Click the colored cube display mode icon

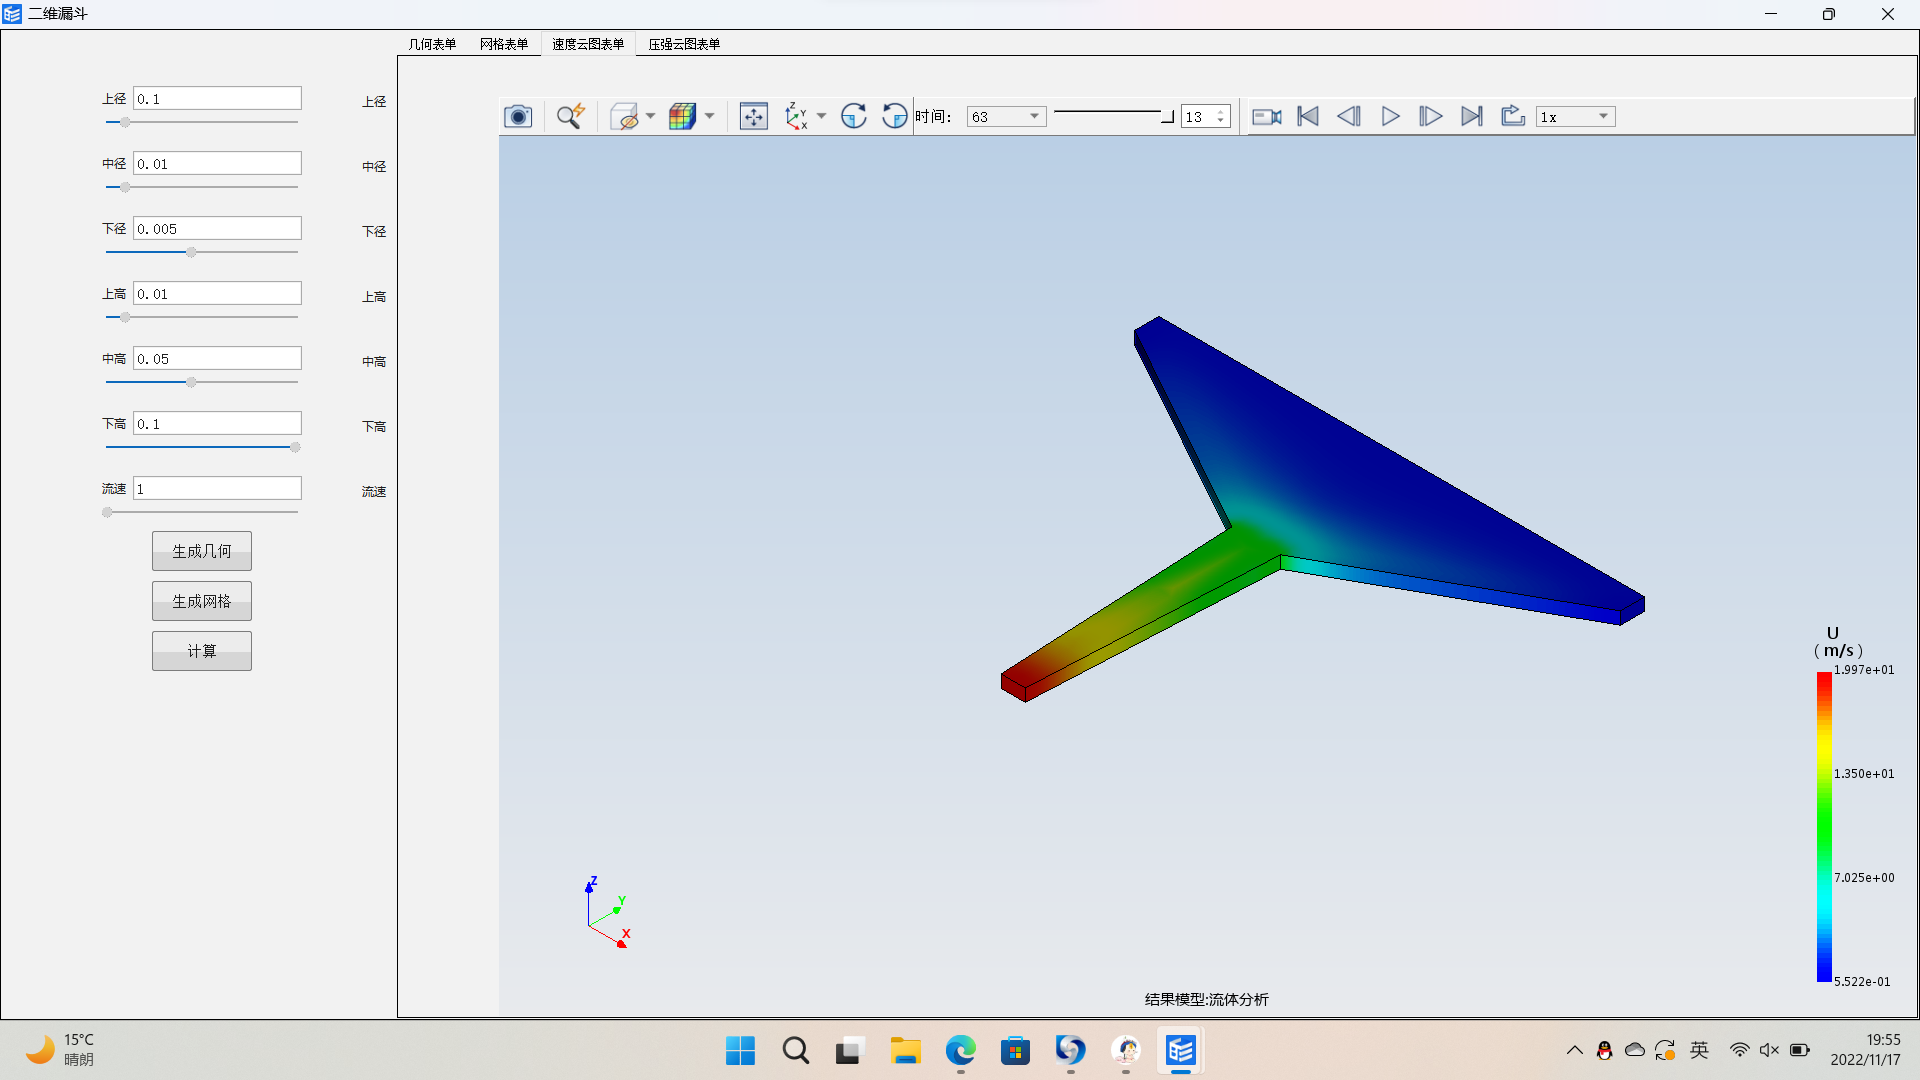point(683,116)
